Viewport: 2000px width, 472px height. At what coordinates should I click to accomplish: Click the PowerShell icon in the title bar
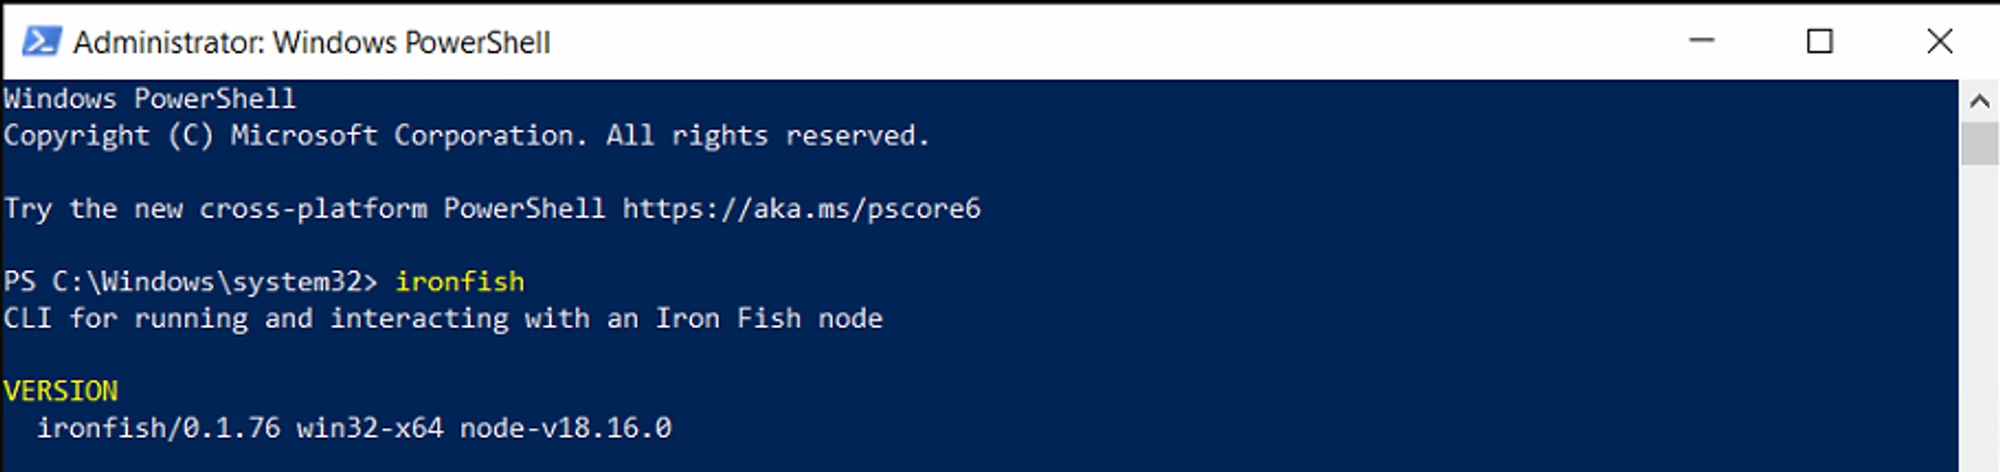(42, 42)
